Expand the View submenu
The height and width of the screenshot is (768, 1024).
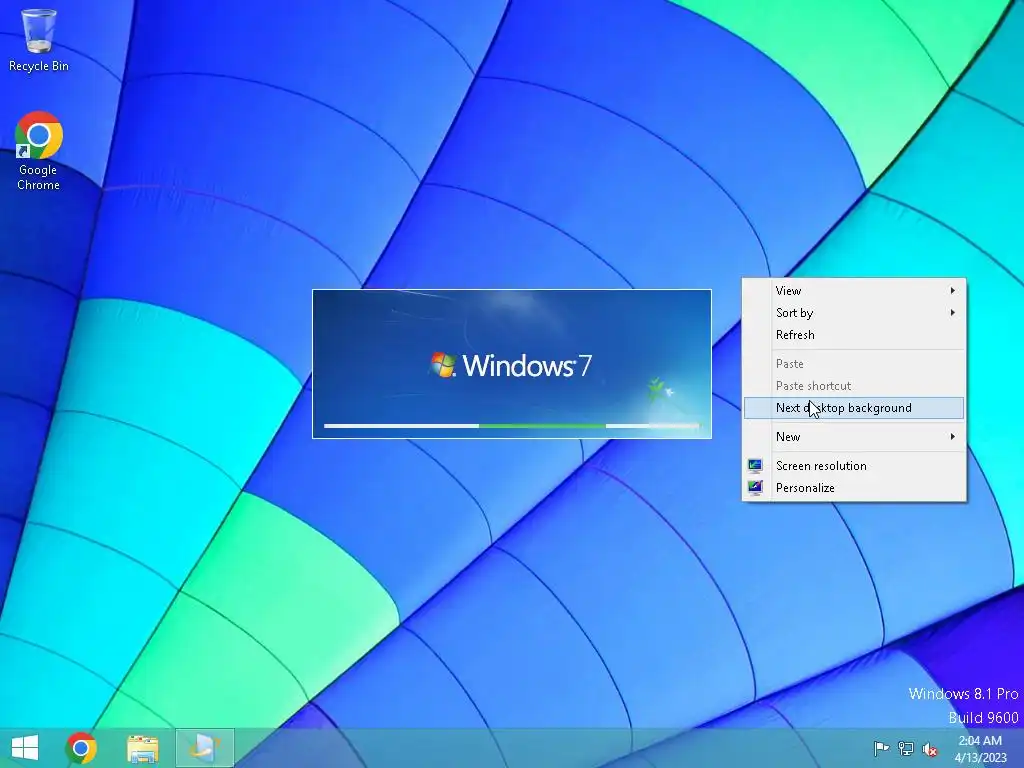[x=854, y=291]
